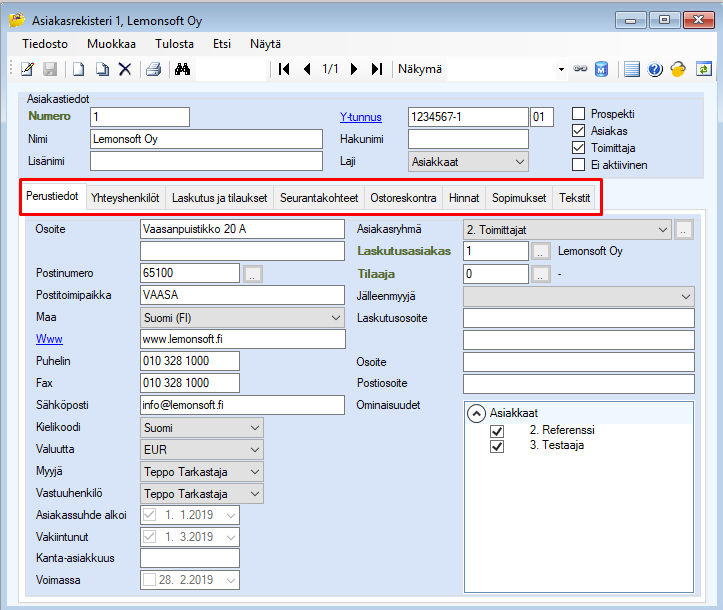Uncheck the 3. Testaaja property

(497, 446)
